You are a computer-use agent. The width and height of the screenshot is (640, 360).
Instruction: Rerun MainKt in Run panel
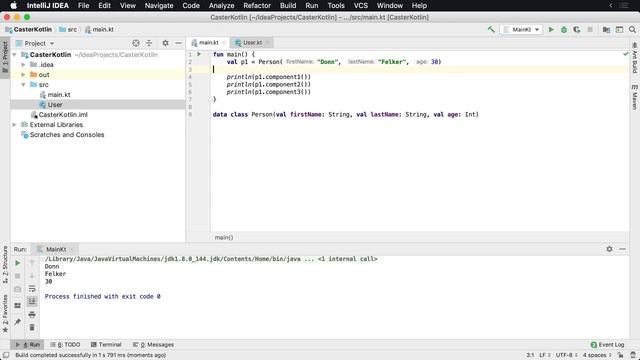[18, 263]
